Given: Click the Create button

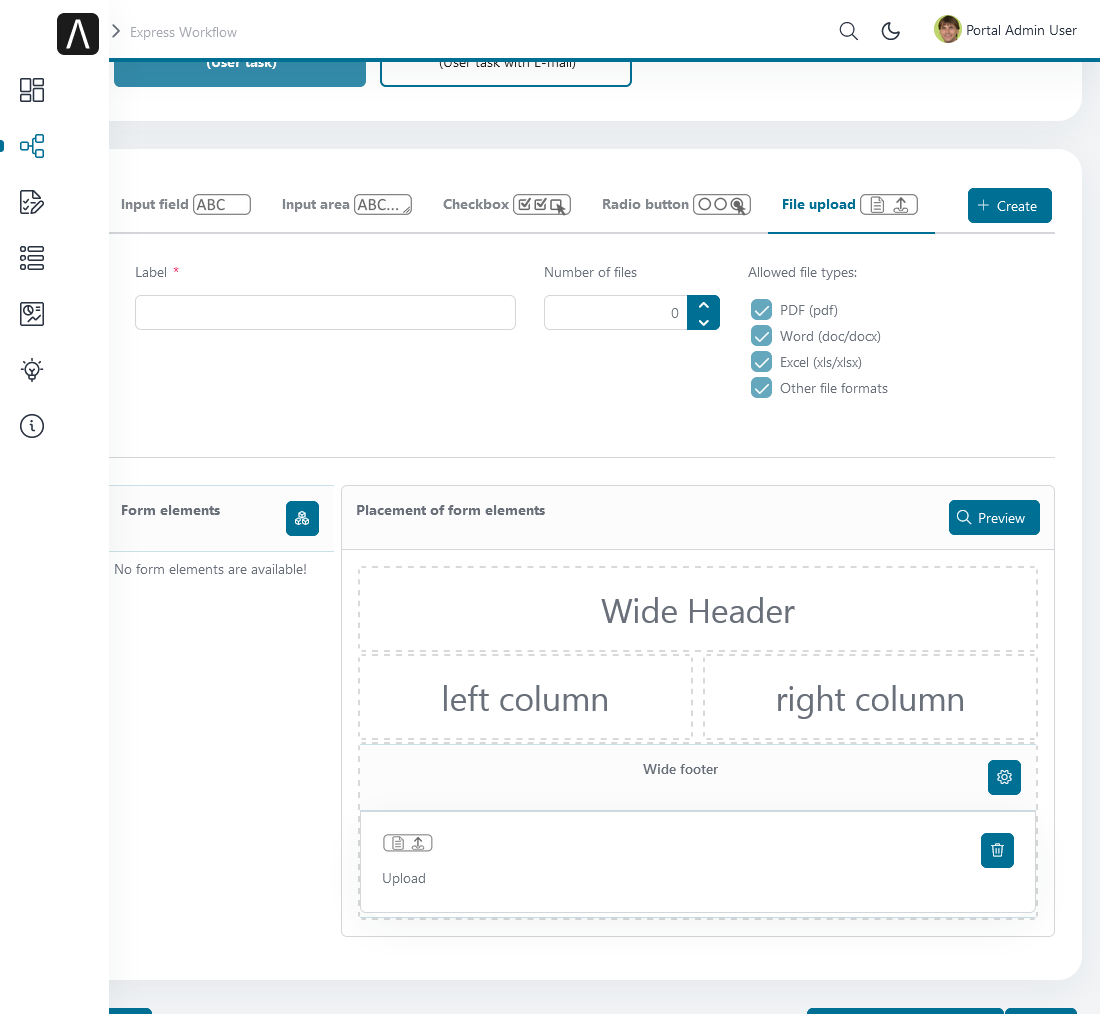Looking at the screenshot, I should pyautogui.click(x=1010, y=206).
